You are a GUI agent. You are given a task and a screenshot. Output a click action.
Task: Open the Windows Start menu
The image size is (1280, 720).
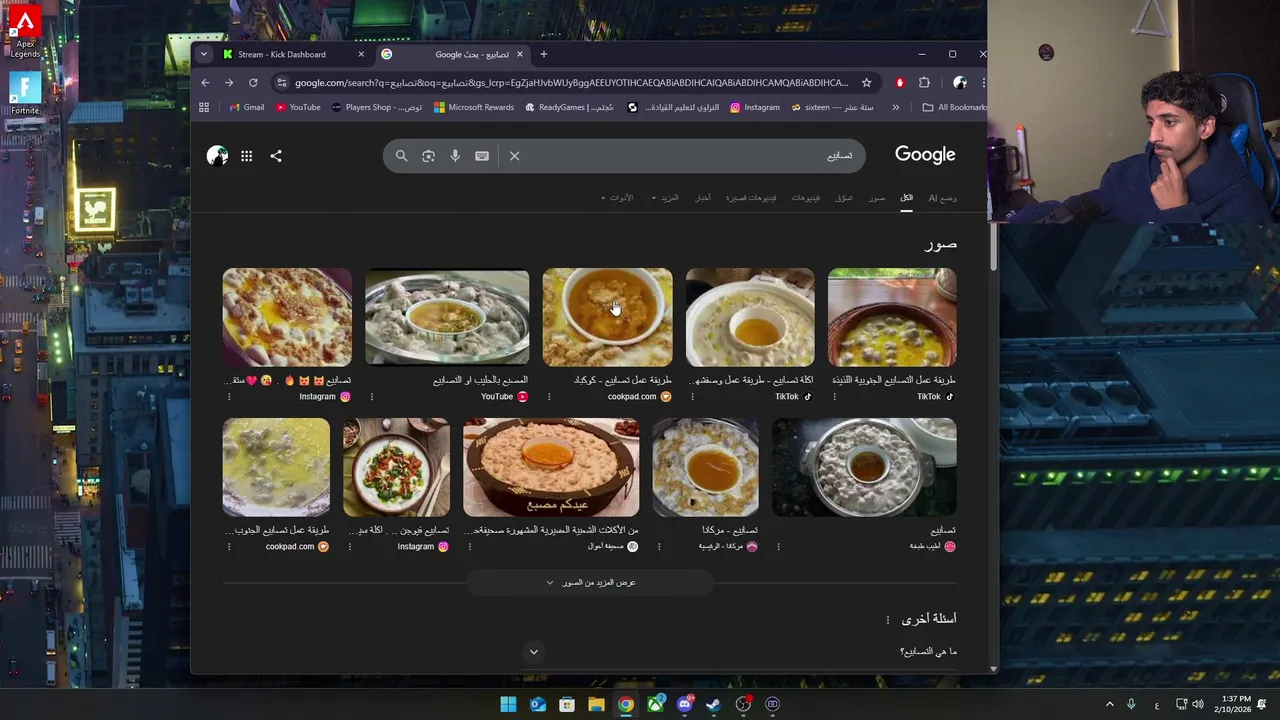pyautogui.click(x=508, y=704)
